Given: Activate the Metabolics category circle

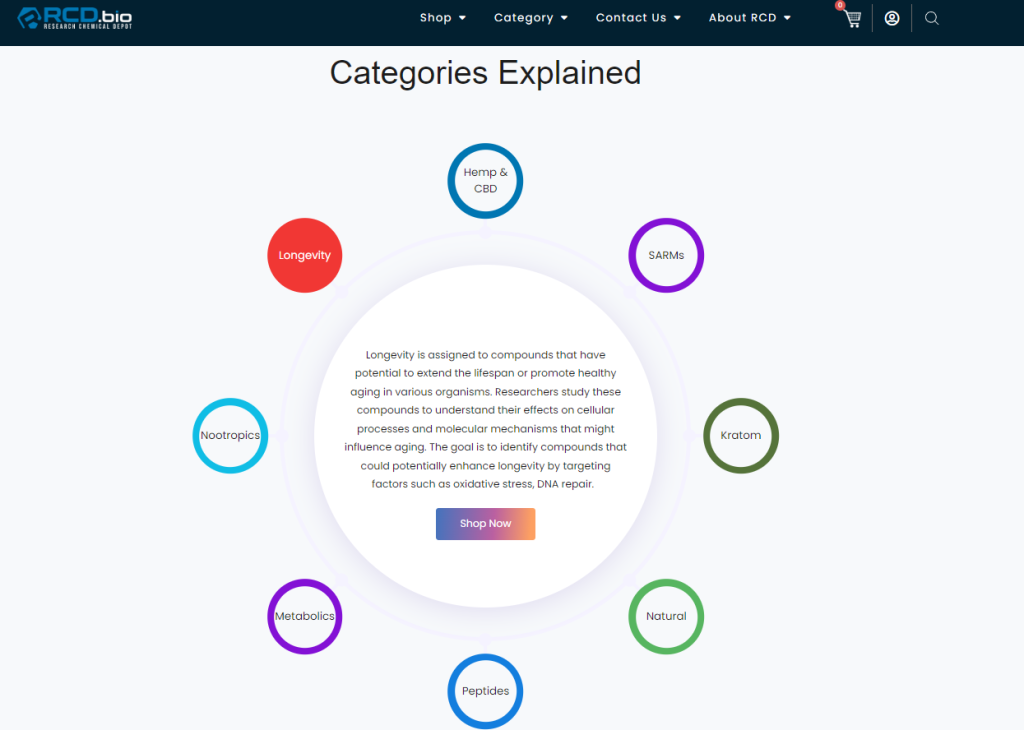Looking at the screenshot, I should (304, 616).
